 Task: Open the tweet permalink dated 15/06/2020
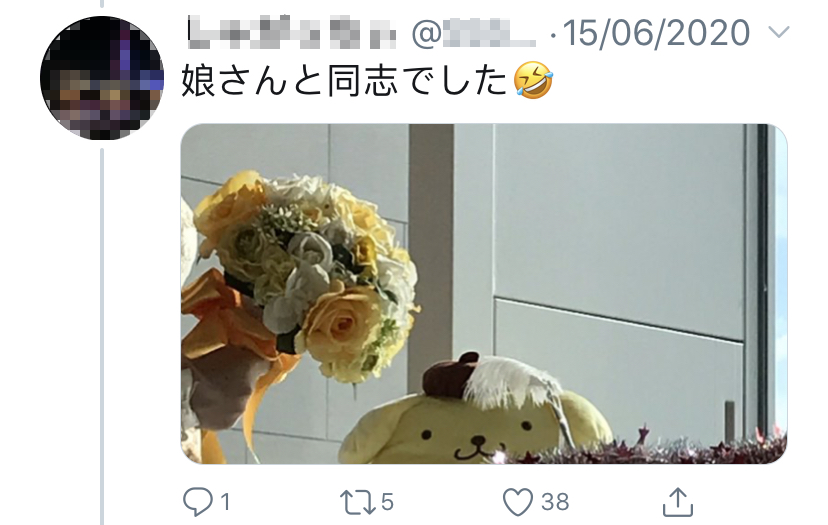[x=656, y=33]
